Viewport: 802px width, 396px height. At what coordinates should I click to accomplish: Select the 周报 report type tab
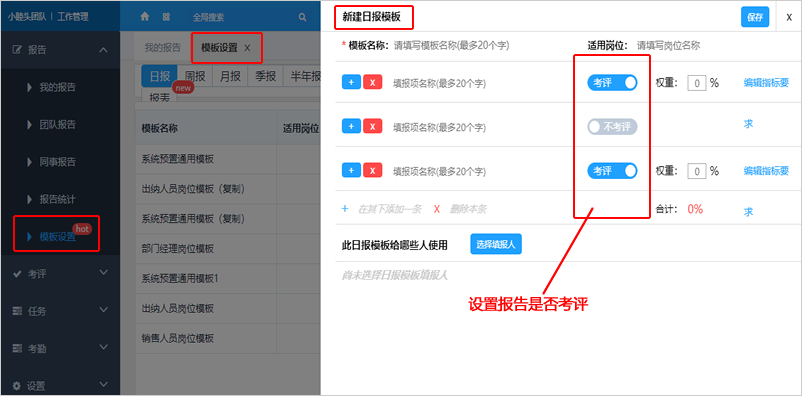click(195, 76)
